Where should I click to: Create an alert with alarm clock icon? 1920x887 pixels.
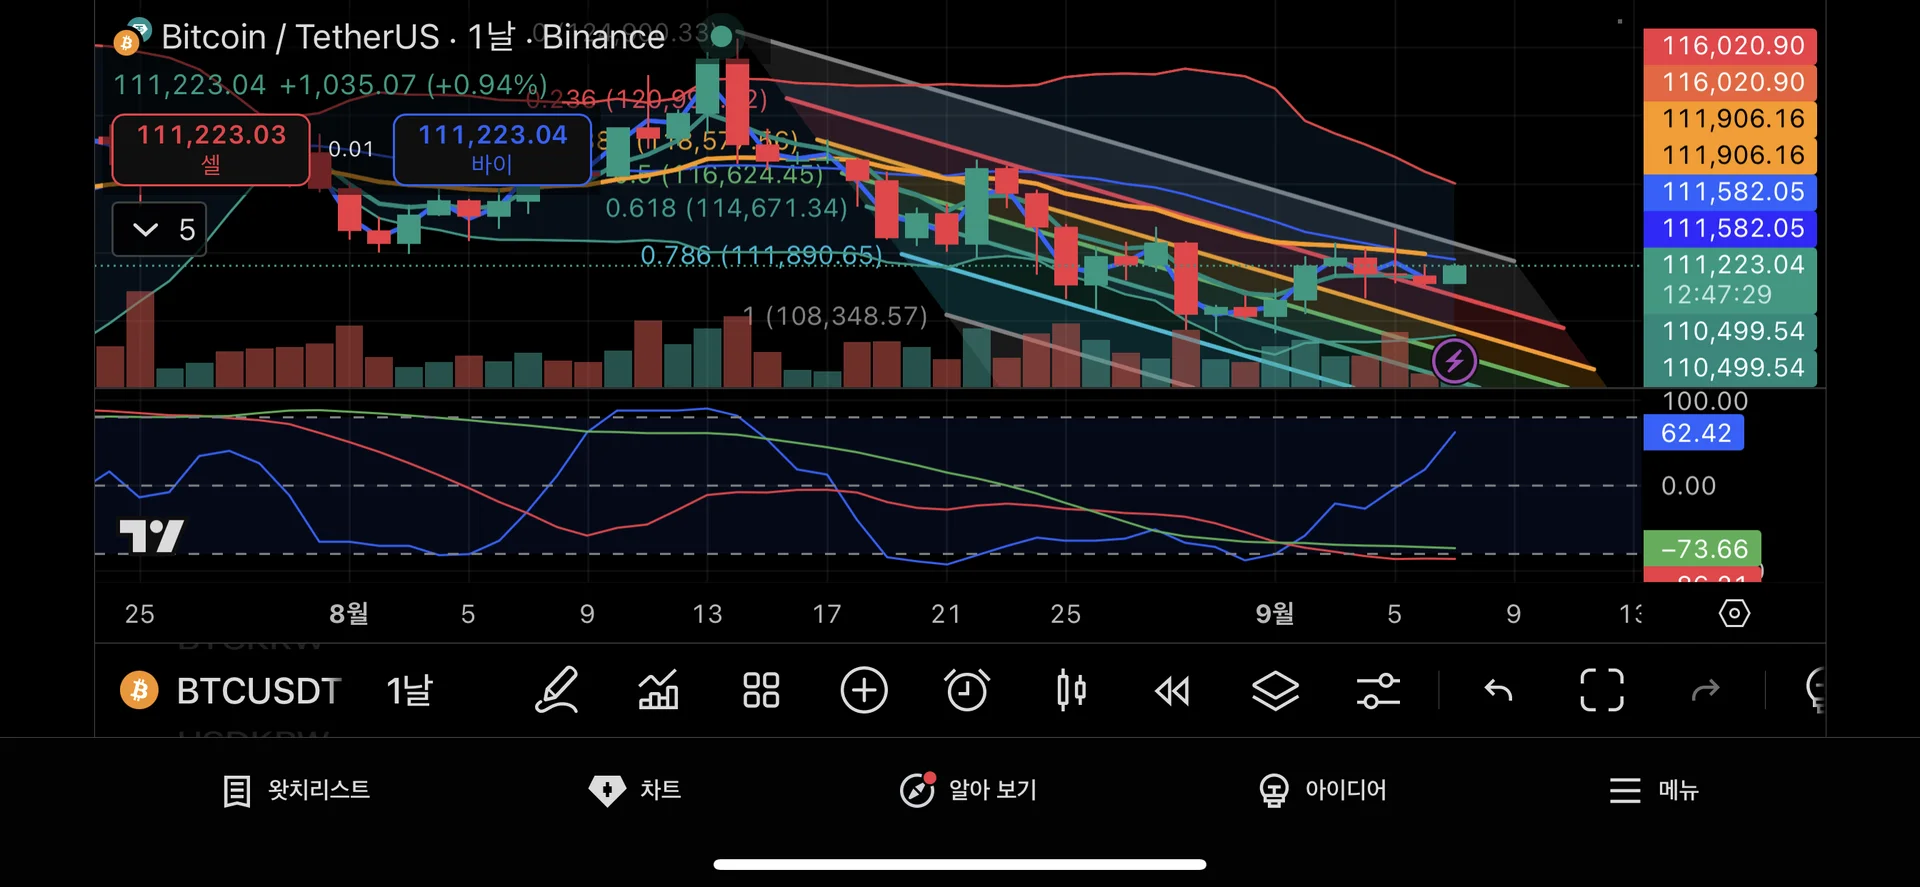pyautogui.click(x=967, y=690)
